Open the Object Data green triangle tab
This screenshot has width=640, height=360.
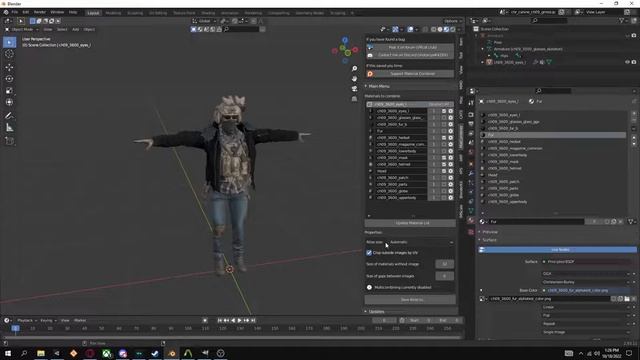tap(471, 211)
